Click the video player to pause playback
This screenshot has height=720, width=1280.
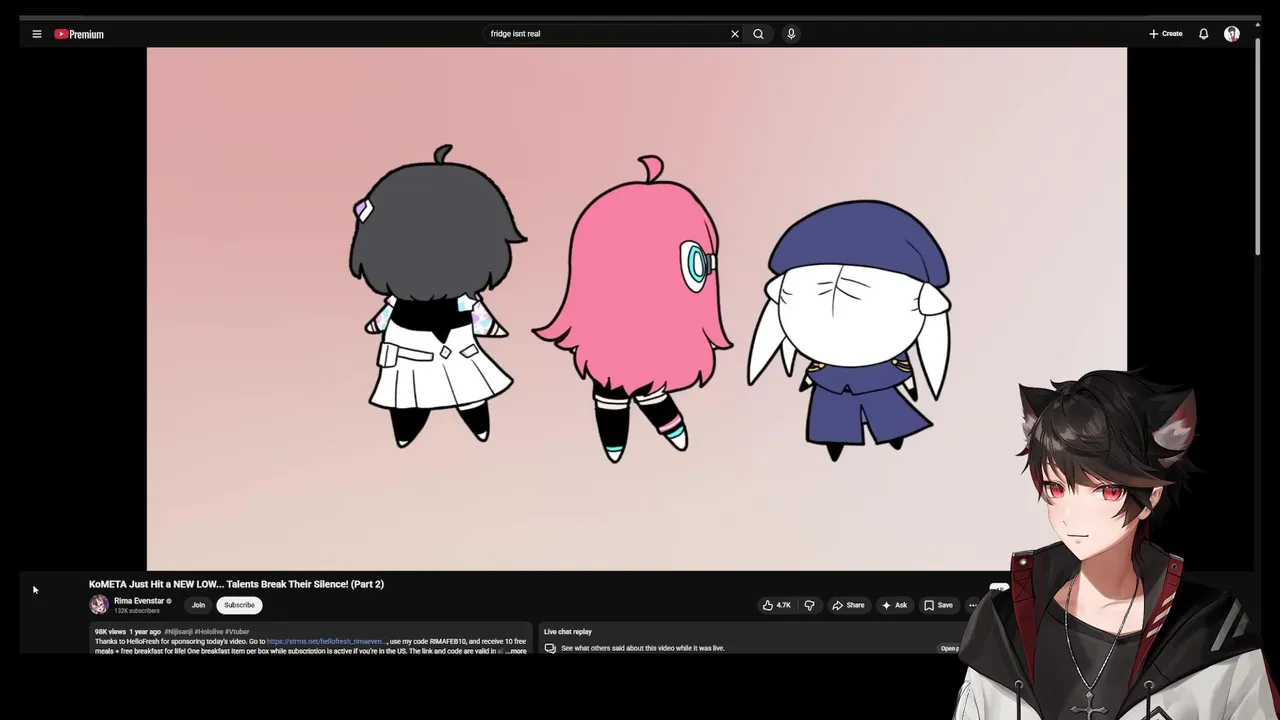point(636,308)
